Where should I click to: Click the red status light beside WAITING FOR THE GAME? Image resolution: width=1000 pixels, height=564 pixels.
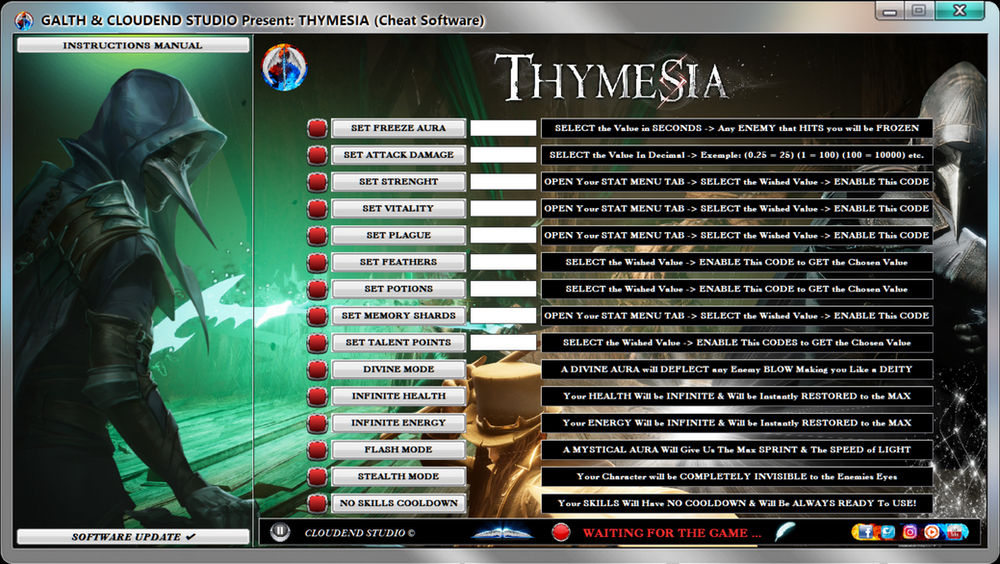pos(561,532)
